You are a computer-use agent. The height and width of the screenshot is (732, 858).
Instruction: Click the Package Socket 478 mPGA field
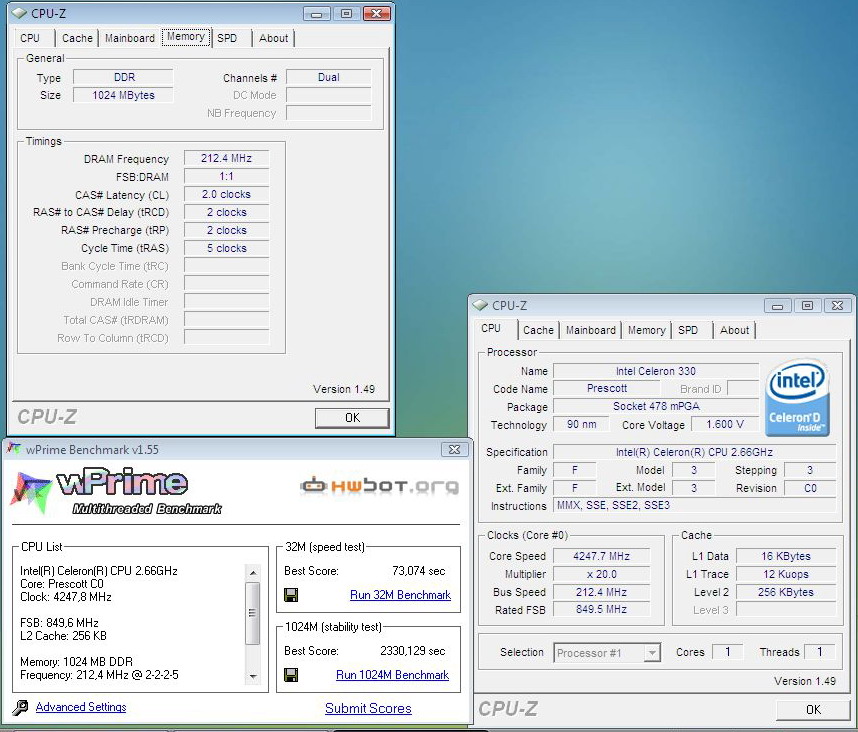point(656,406)
